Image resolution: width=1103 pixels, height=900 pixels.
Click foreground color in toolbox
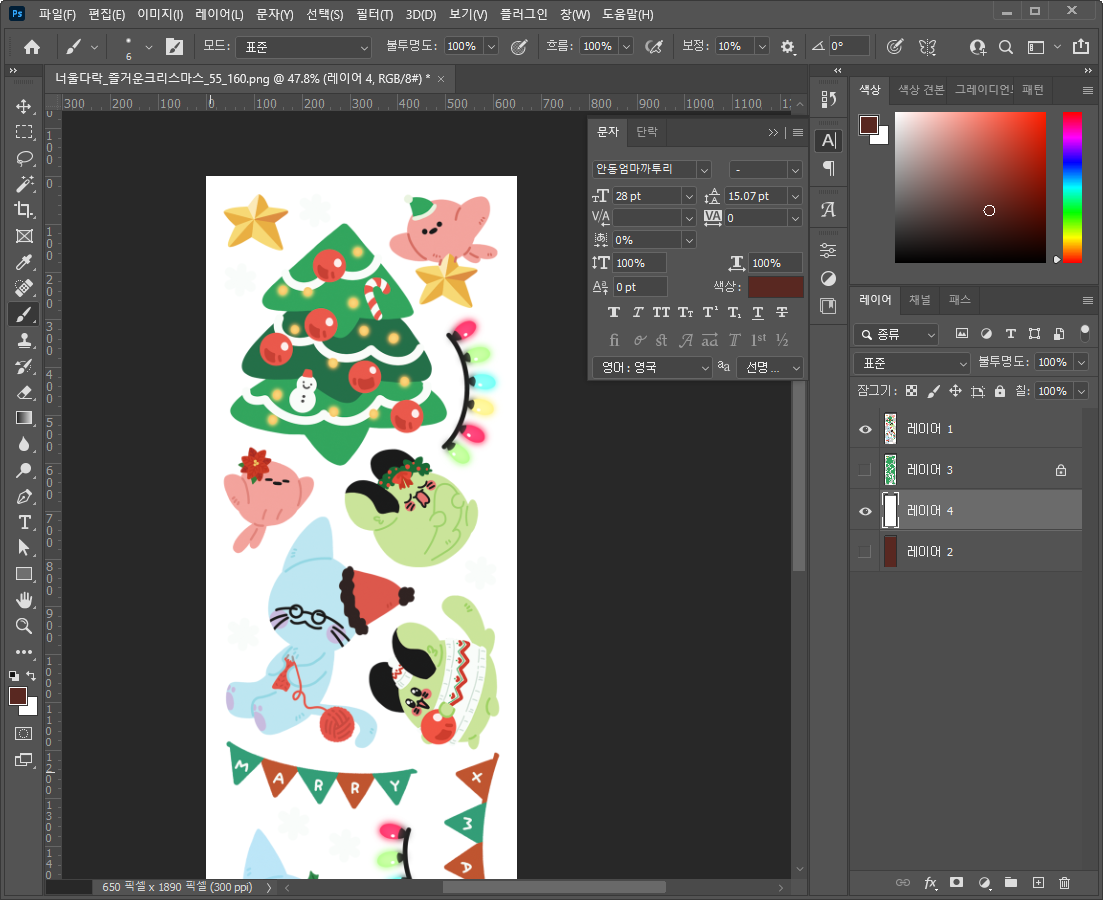(18, 696)
